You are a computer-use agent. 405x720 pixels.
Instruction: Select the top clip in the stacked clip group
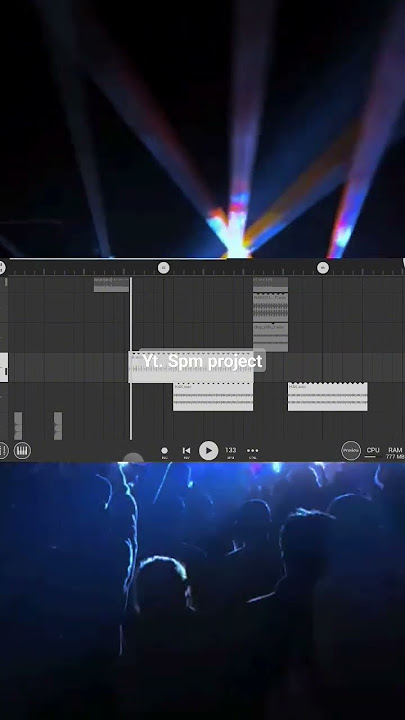(270, 285)
